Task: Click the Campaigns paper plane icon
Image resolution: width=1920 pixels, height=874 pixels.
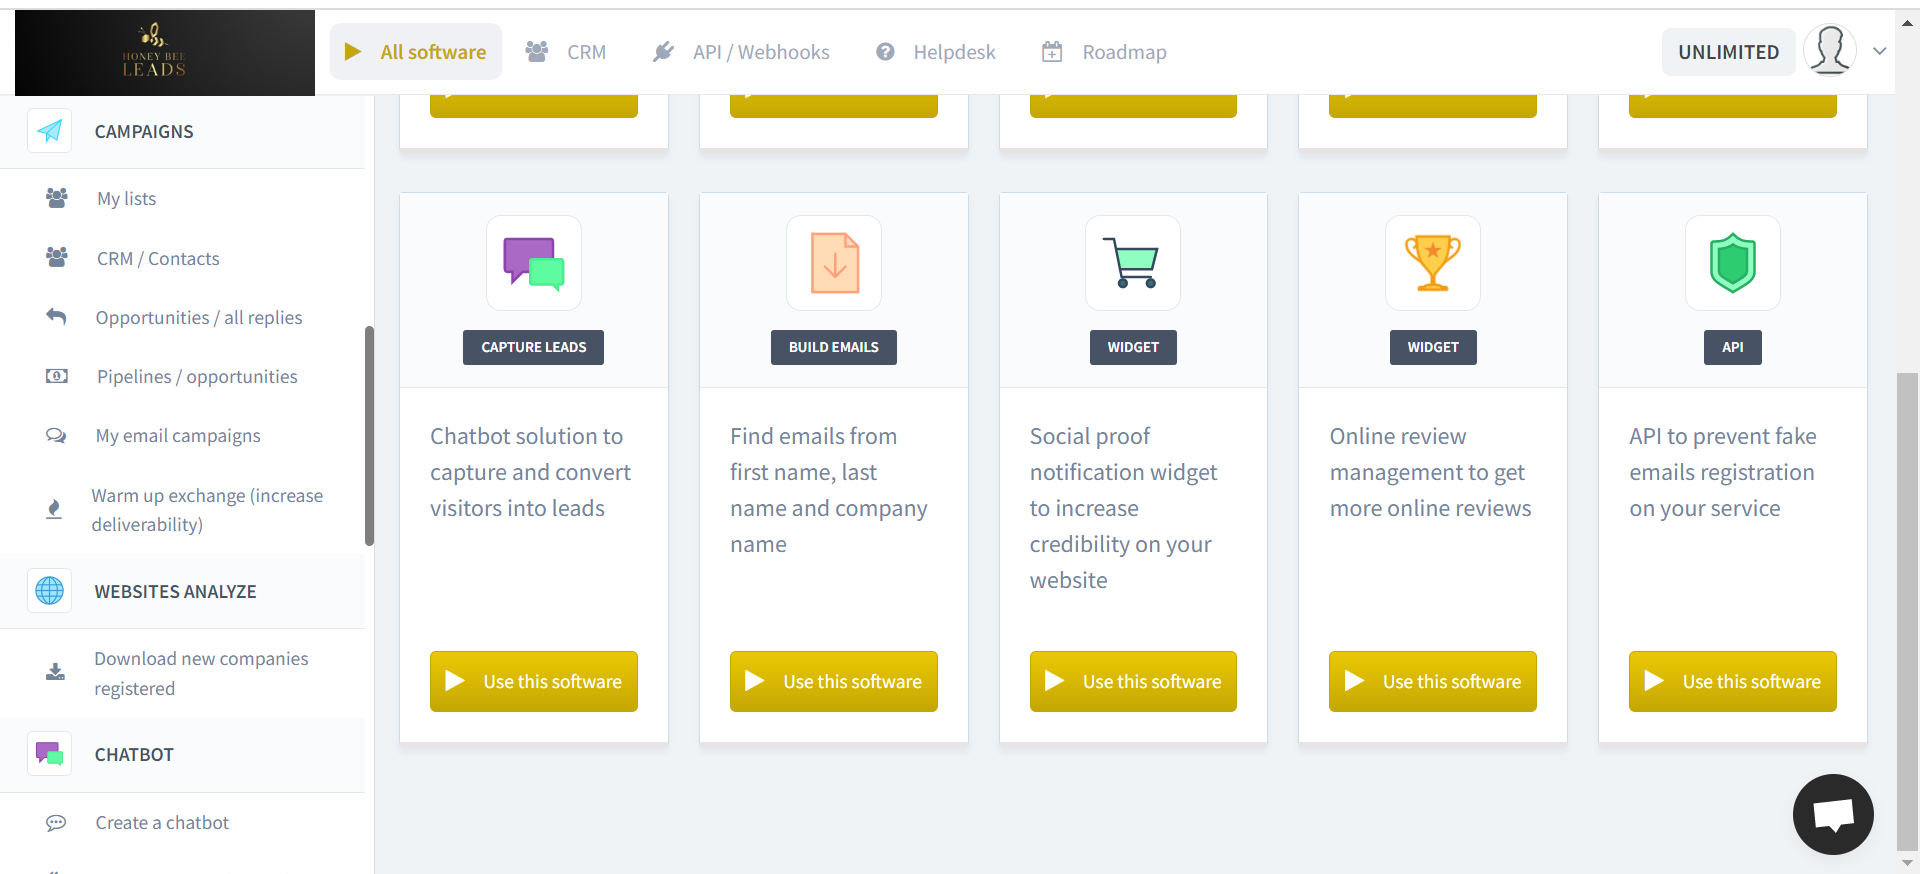Action: click(49, 131)
